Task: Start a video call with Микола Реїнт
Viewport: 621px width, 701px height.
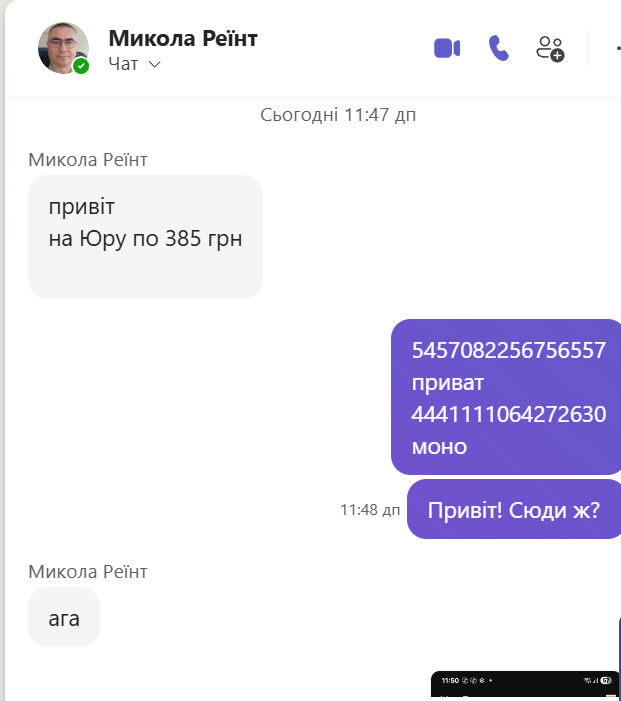Action: click(x=447, y=48)
